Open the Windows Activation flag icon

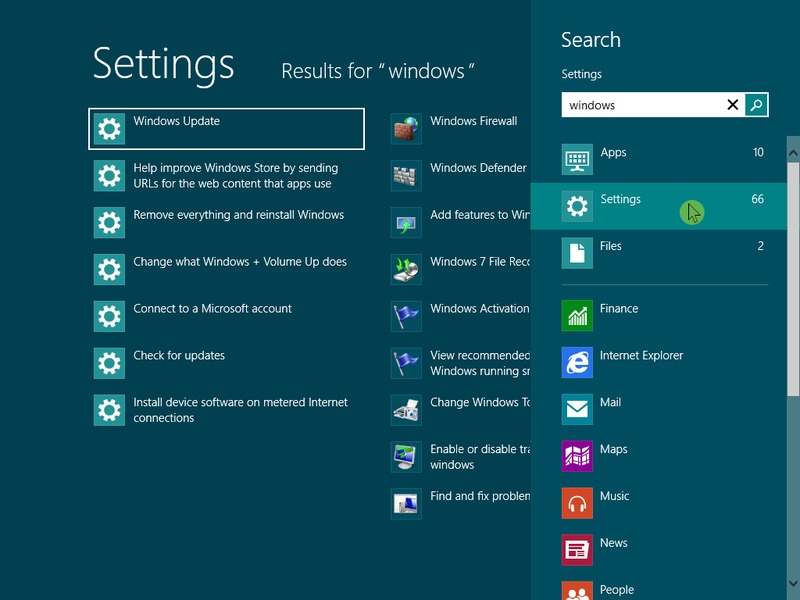pos(406,316)
